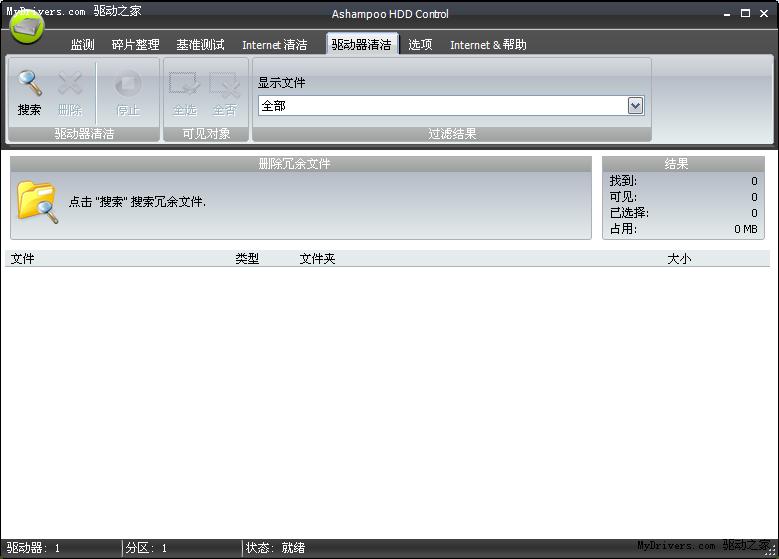
Task: Click the 点击 "搜索" 搜索冗余文件 hint text
Action: tap(137, 202)
